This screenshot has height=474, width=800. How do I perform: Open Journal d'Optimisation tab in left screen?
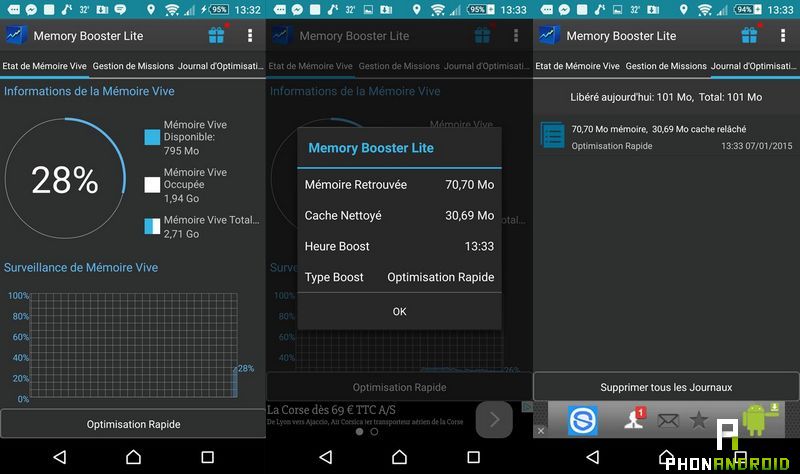[221, 66]
